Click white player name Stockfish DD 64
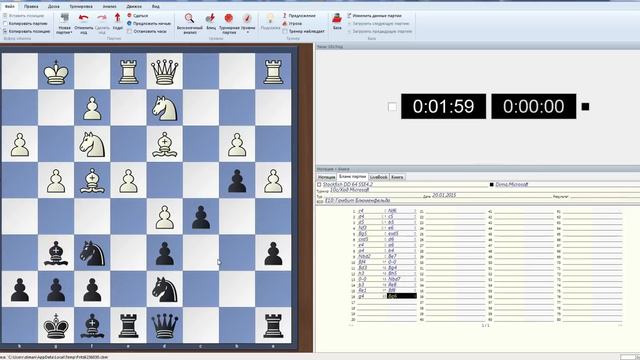Viewport: 640px width, 360px height. 348,184
